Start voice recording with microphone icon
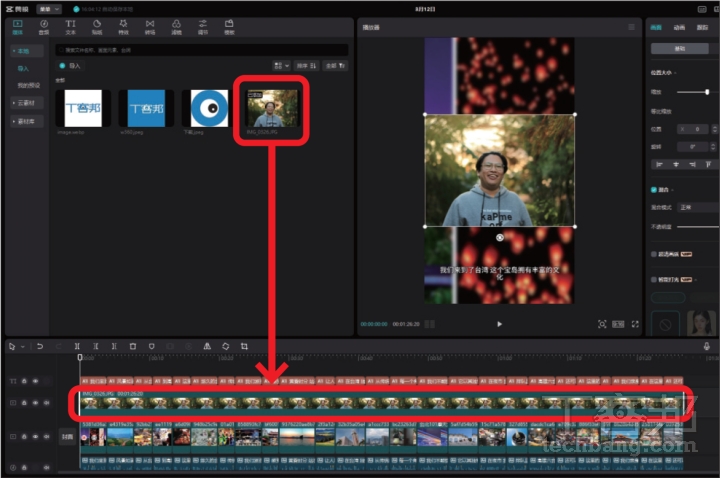The width and height of the screenshot is (720, 478). (707, 346)
